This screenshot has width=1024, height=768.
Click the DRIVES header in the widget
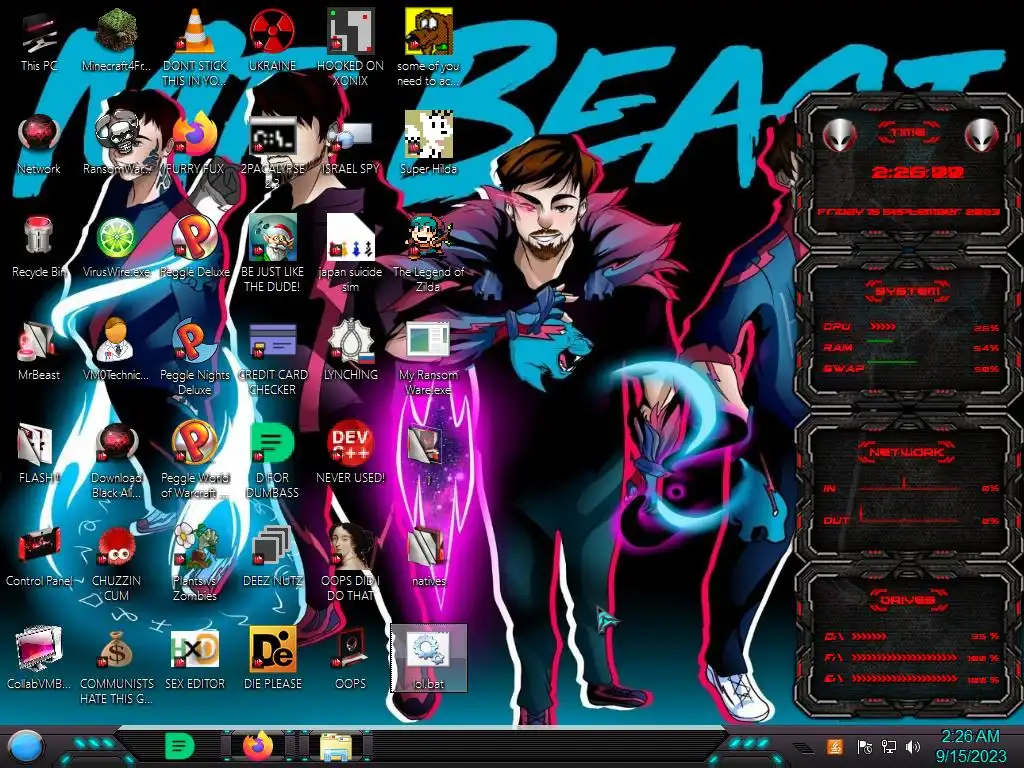click(x=907, y=600)
